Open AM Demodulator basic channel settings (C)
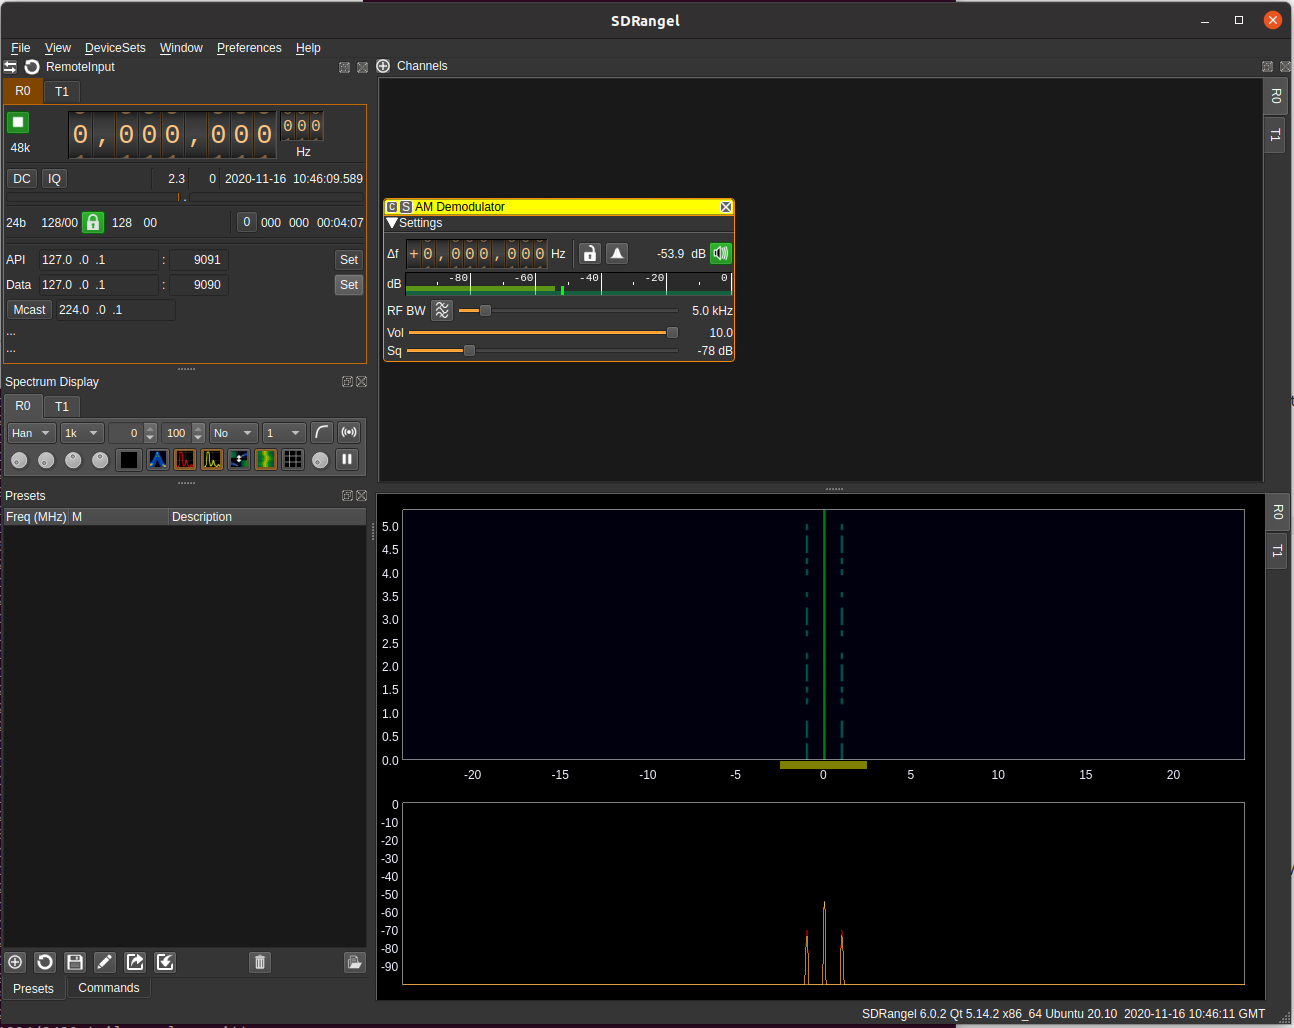Screen dimensions: 1294x1028 coord(392,207)
